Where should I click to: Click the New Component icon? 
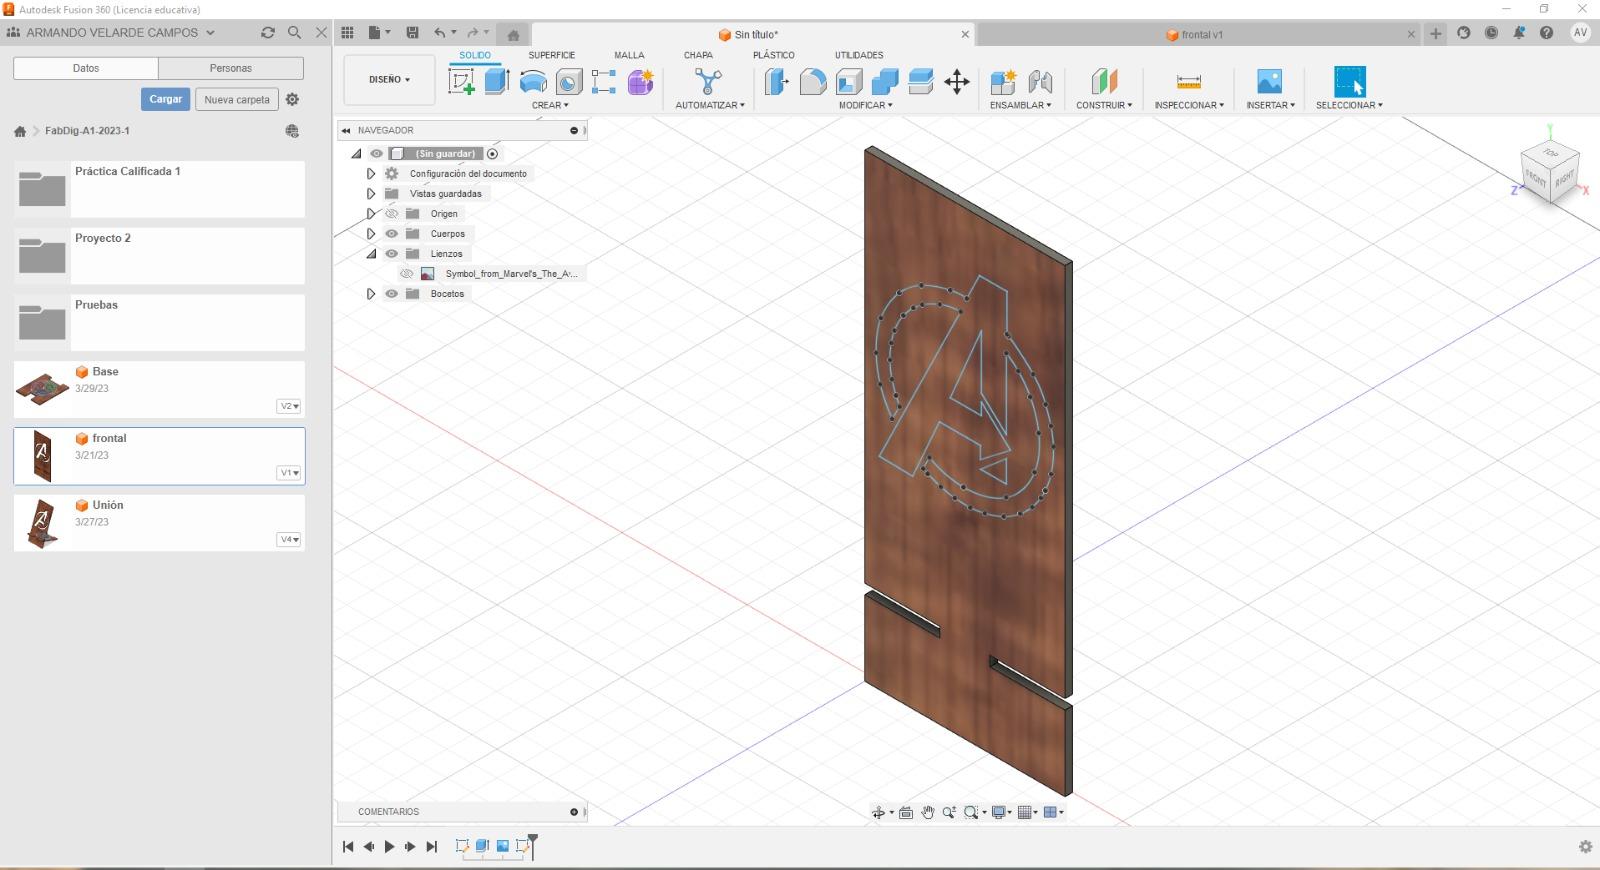(1003, 82)
